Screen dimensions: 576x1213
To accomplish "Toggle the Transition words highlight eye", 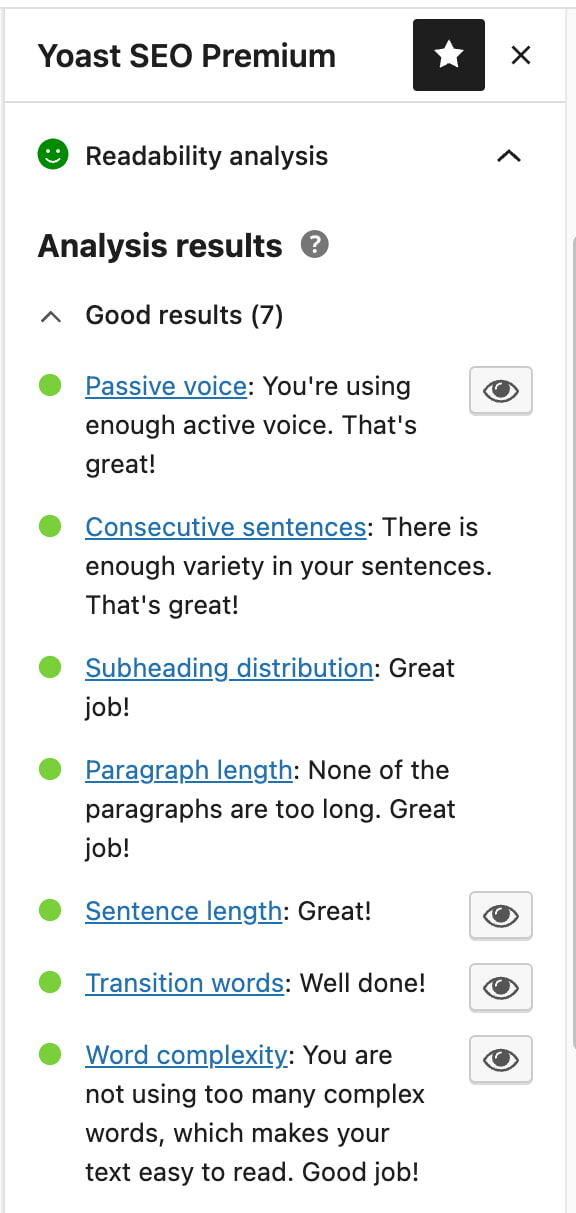I will [500, 987].
